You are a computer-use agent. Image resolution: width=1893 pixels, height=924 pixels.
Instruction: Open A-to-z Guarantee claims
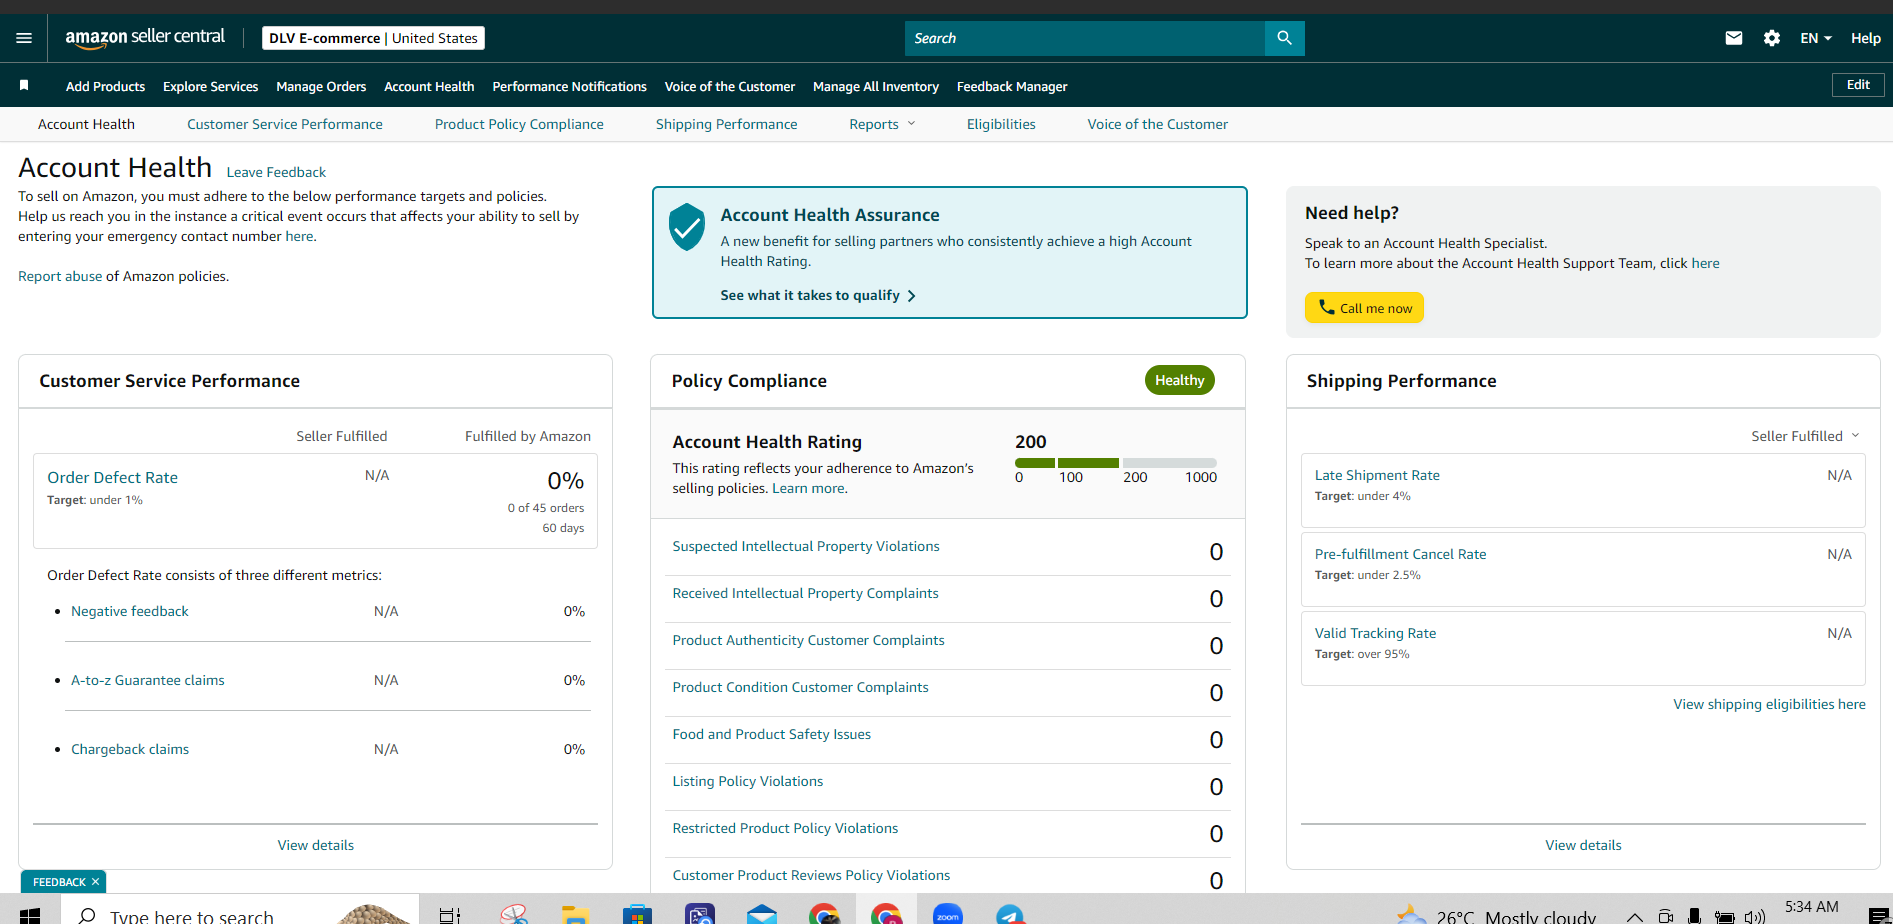148,680
